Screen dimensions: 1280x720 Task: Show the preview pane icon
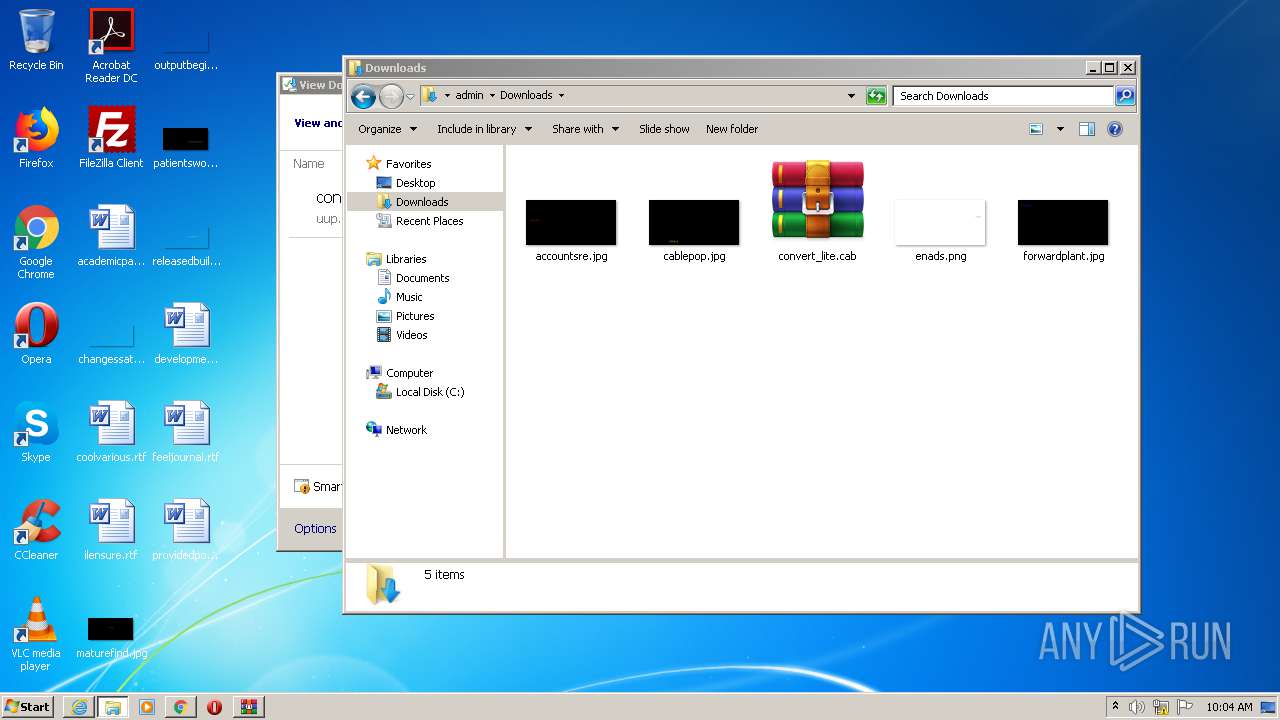pos(1087,129)
